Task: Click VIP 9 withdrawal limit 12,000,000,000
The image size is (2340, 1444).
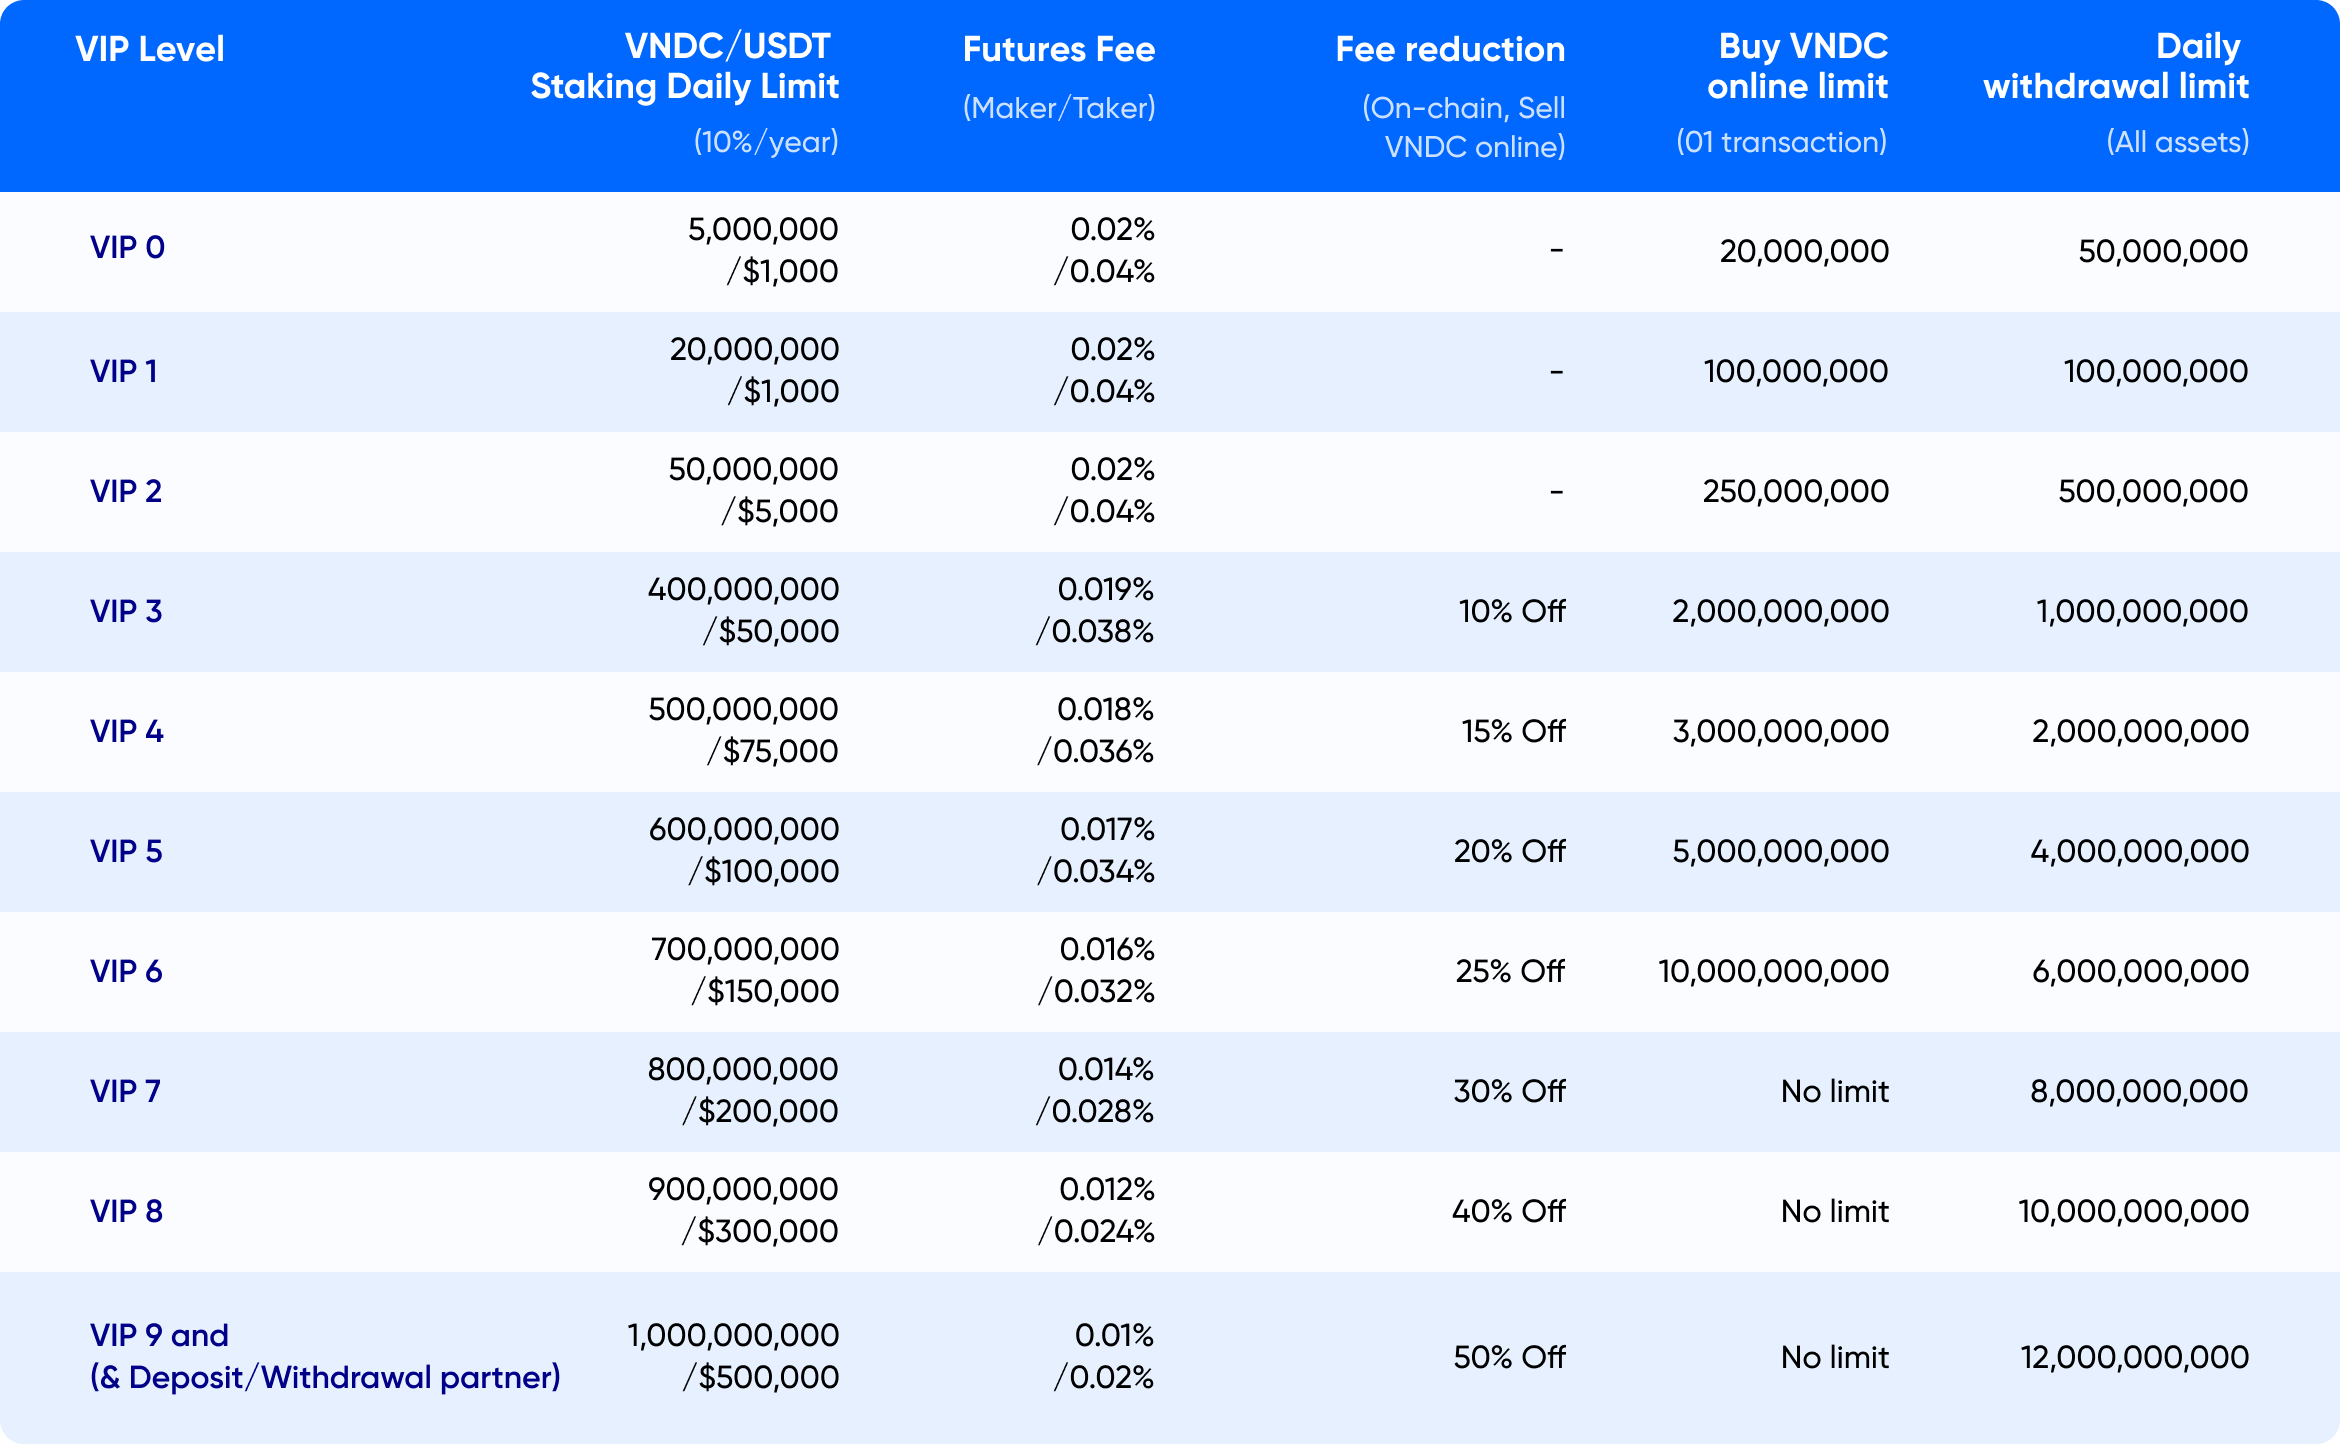Action: pos(2135,1357)
